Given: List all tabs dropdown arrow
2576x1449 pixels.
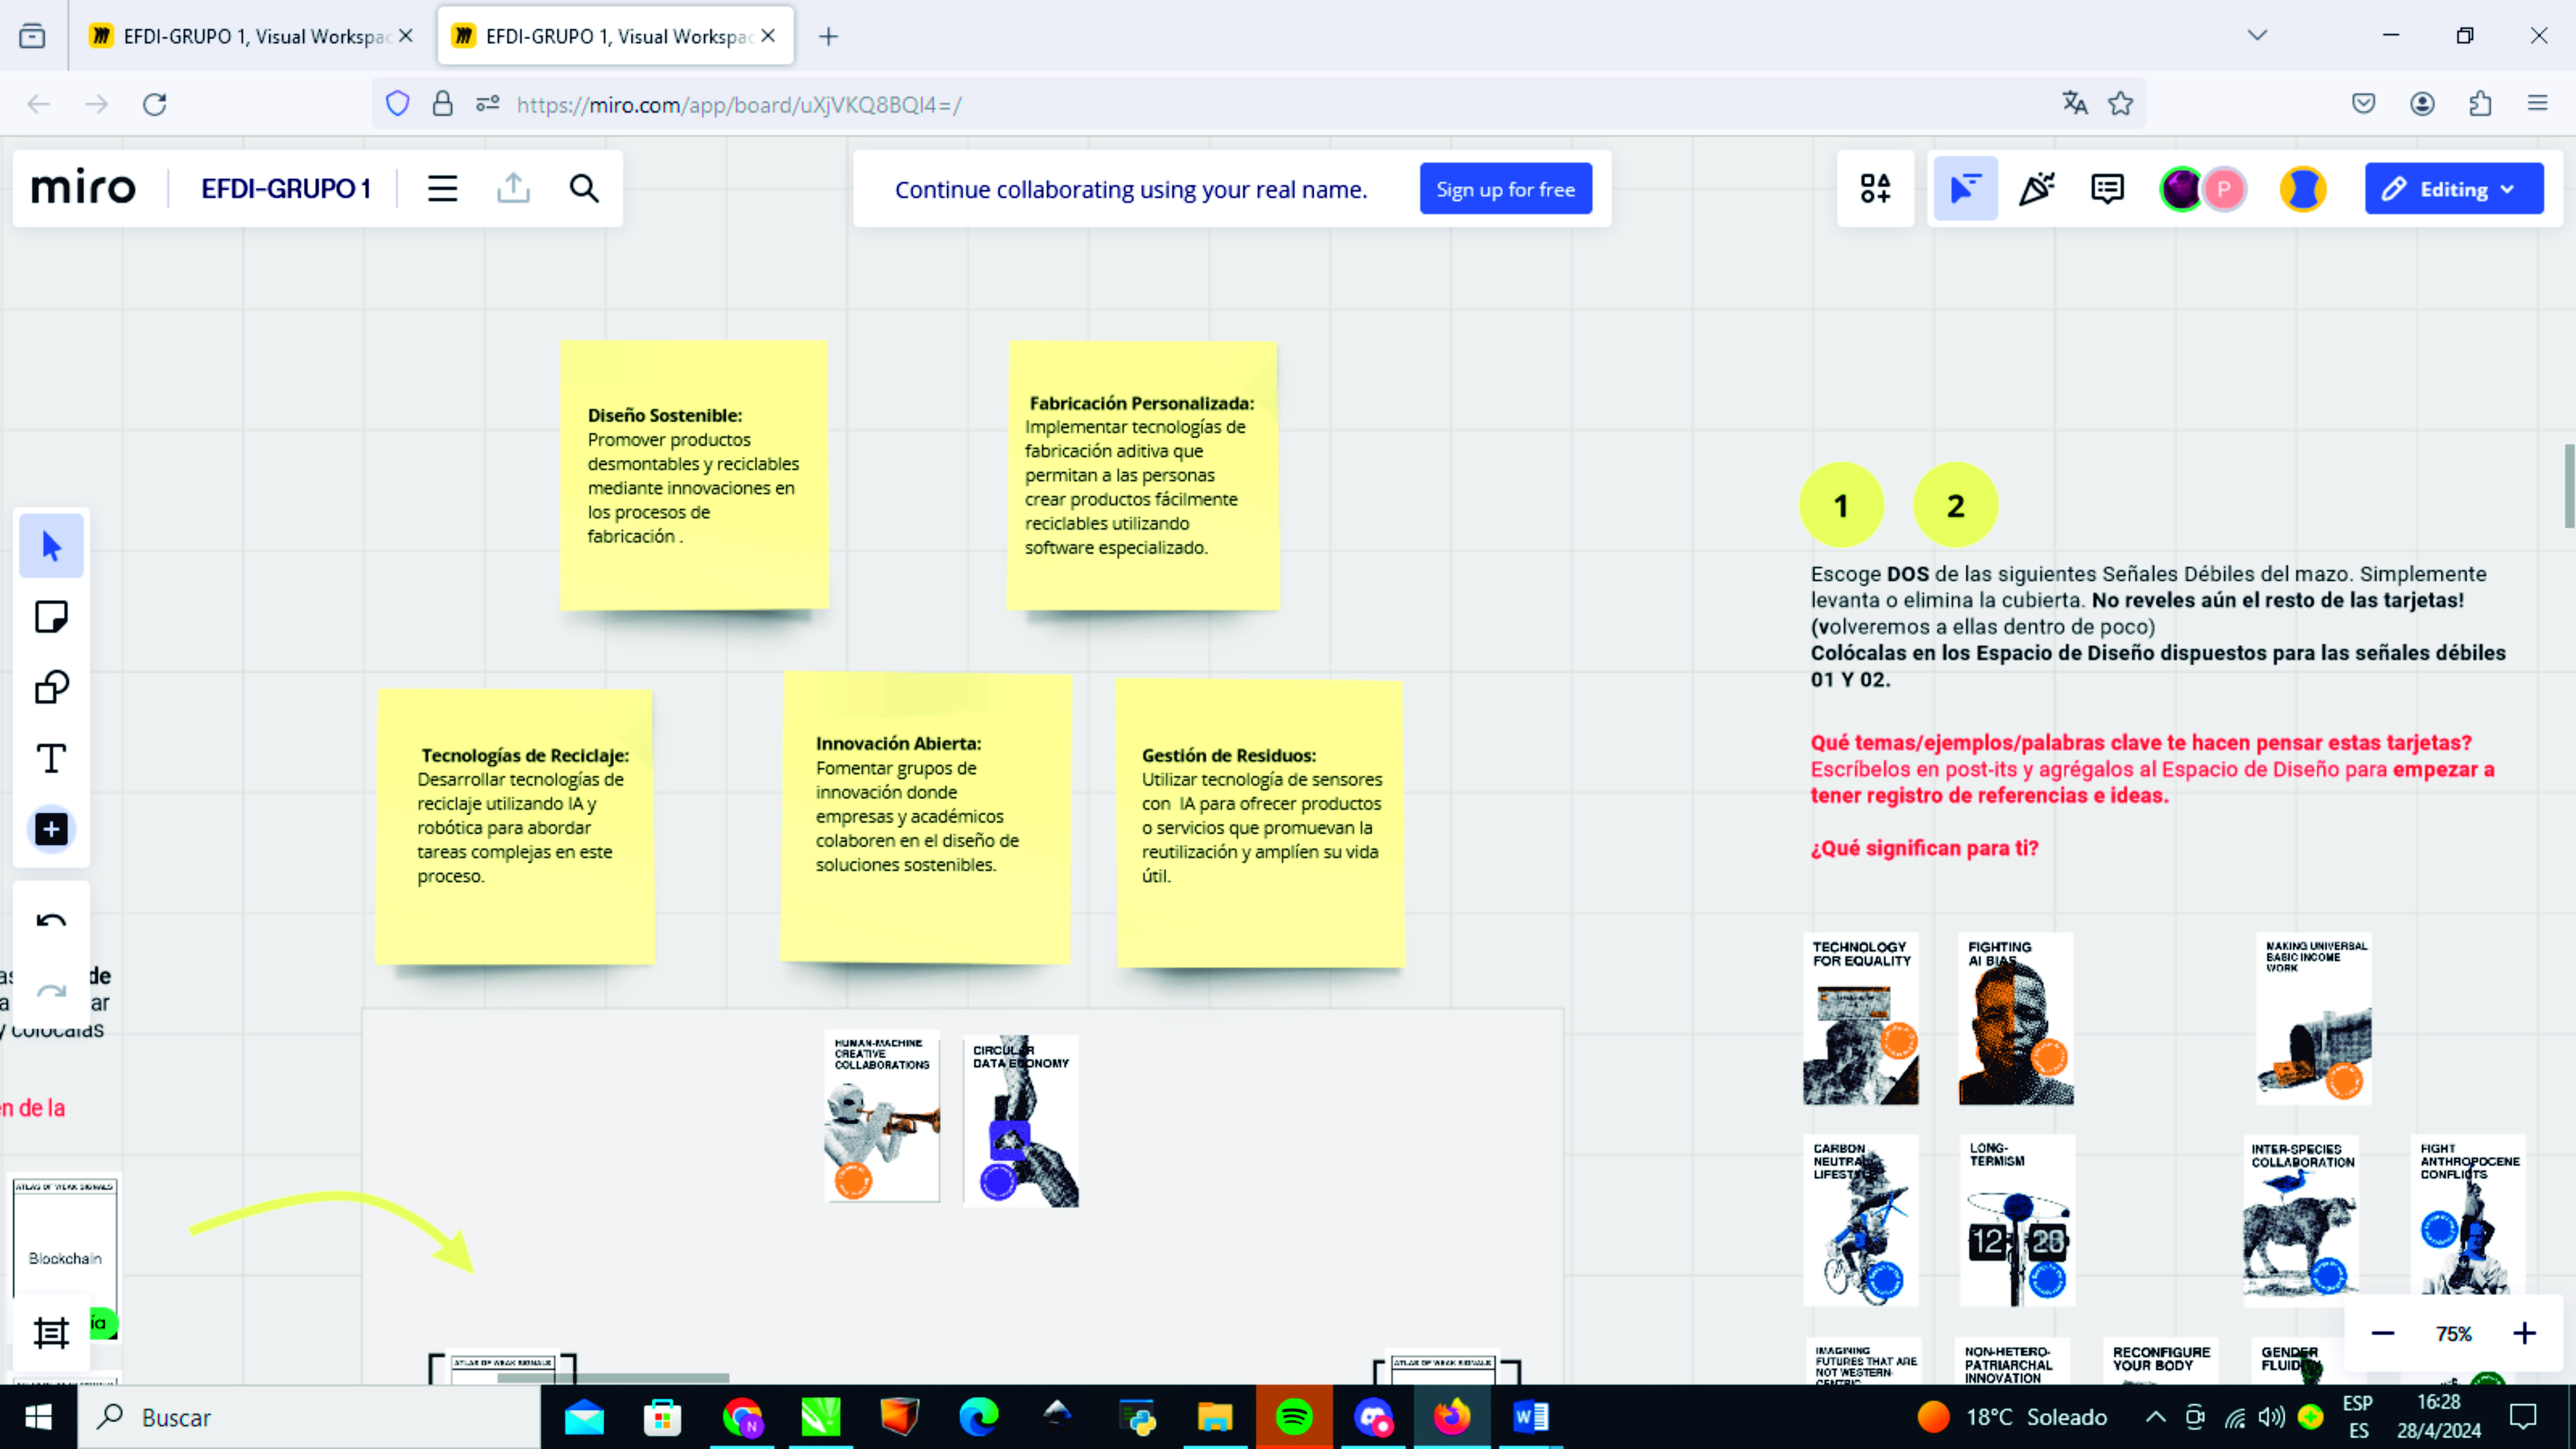Looking at the screenshot, I should point(2257,36).
